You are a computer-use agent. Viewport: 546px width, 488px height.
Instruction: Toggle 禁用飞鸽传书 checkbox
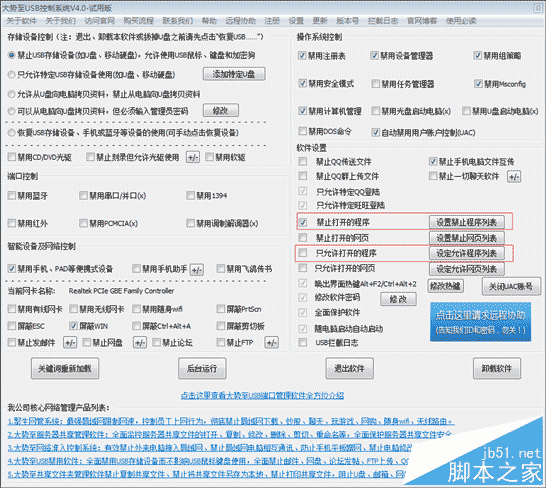click(221, 269)
